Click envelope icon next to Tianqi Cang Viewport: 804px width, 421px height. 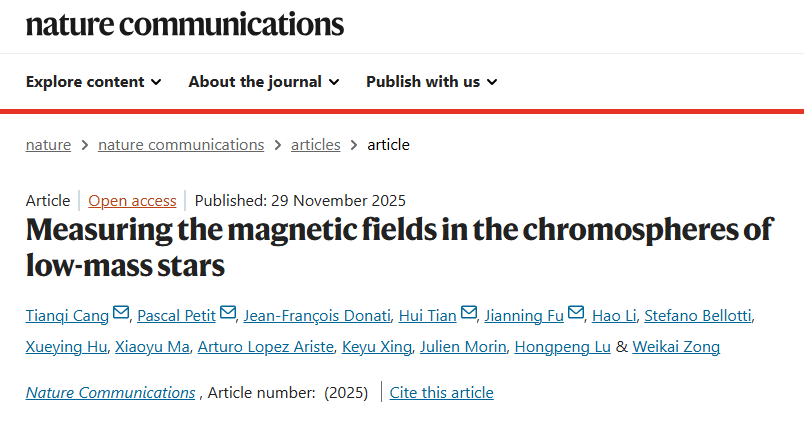tap(121, 314)
